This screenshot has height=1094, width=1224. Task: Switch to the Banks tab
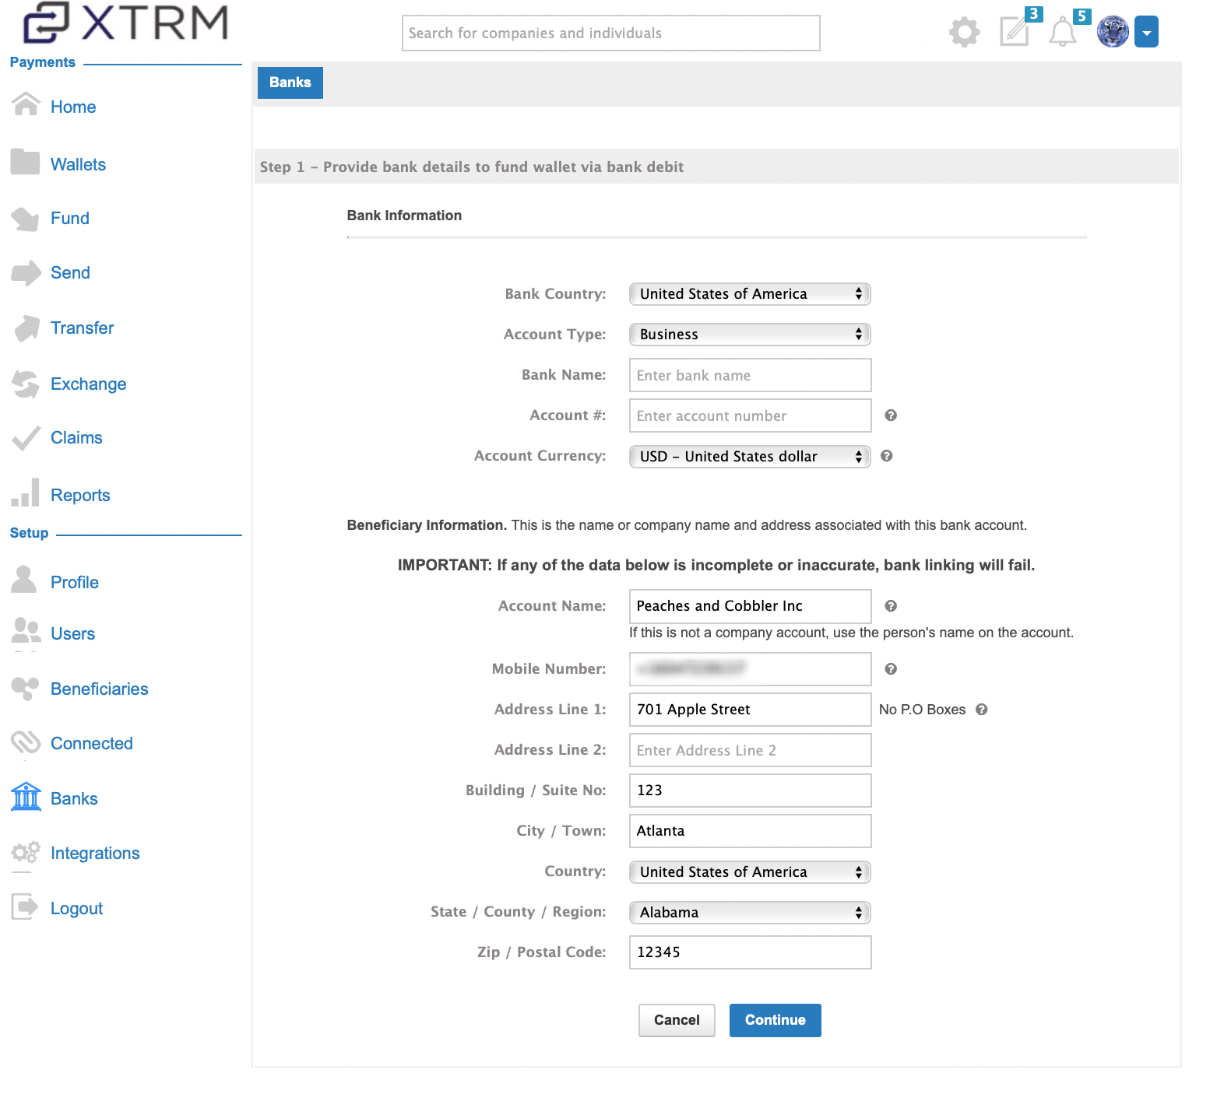coord(289,82)
